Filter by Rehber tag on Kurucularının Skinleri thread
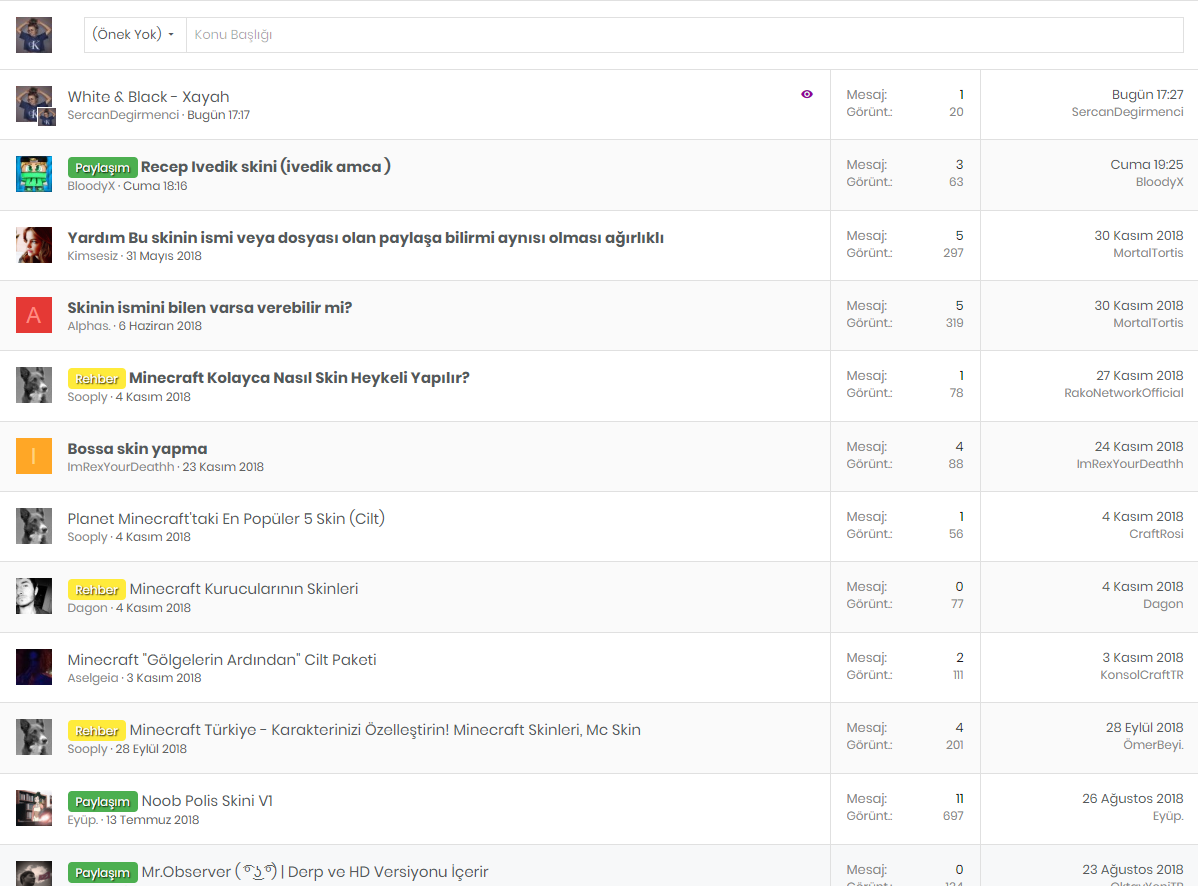This screenshot has width=1198, height=886. pyautogui.click(x=97, y=590)
